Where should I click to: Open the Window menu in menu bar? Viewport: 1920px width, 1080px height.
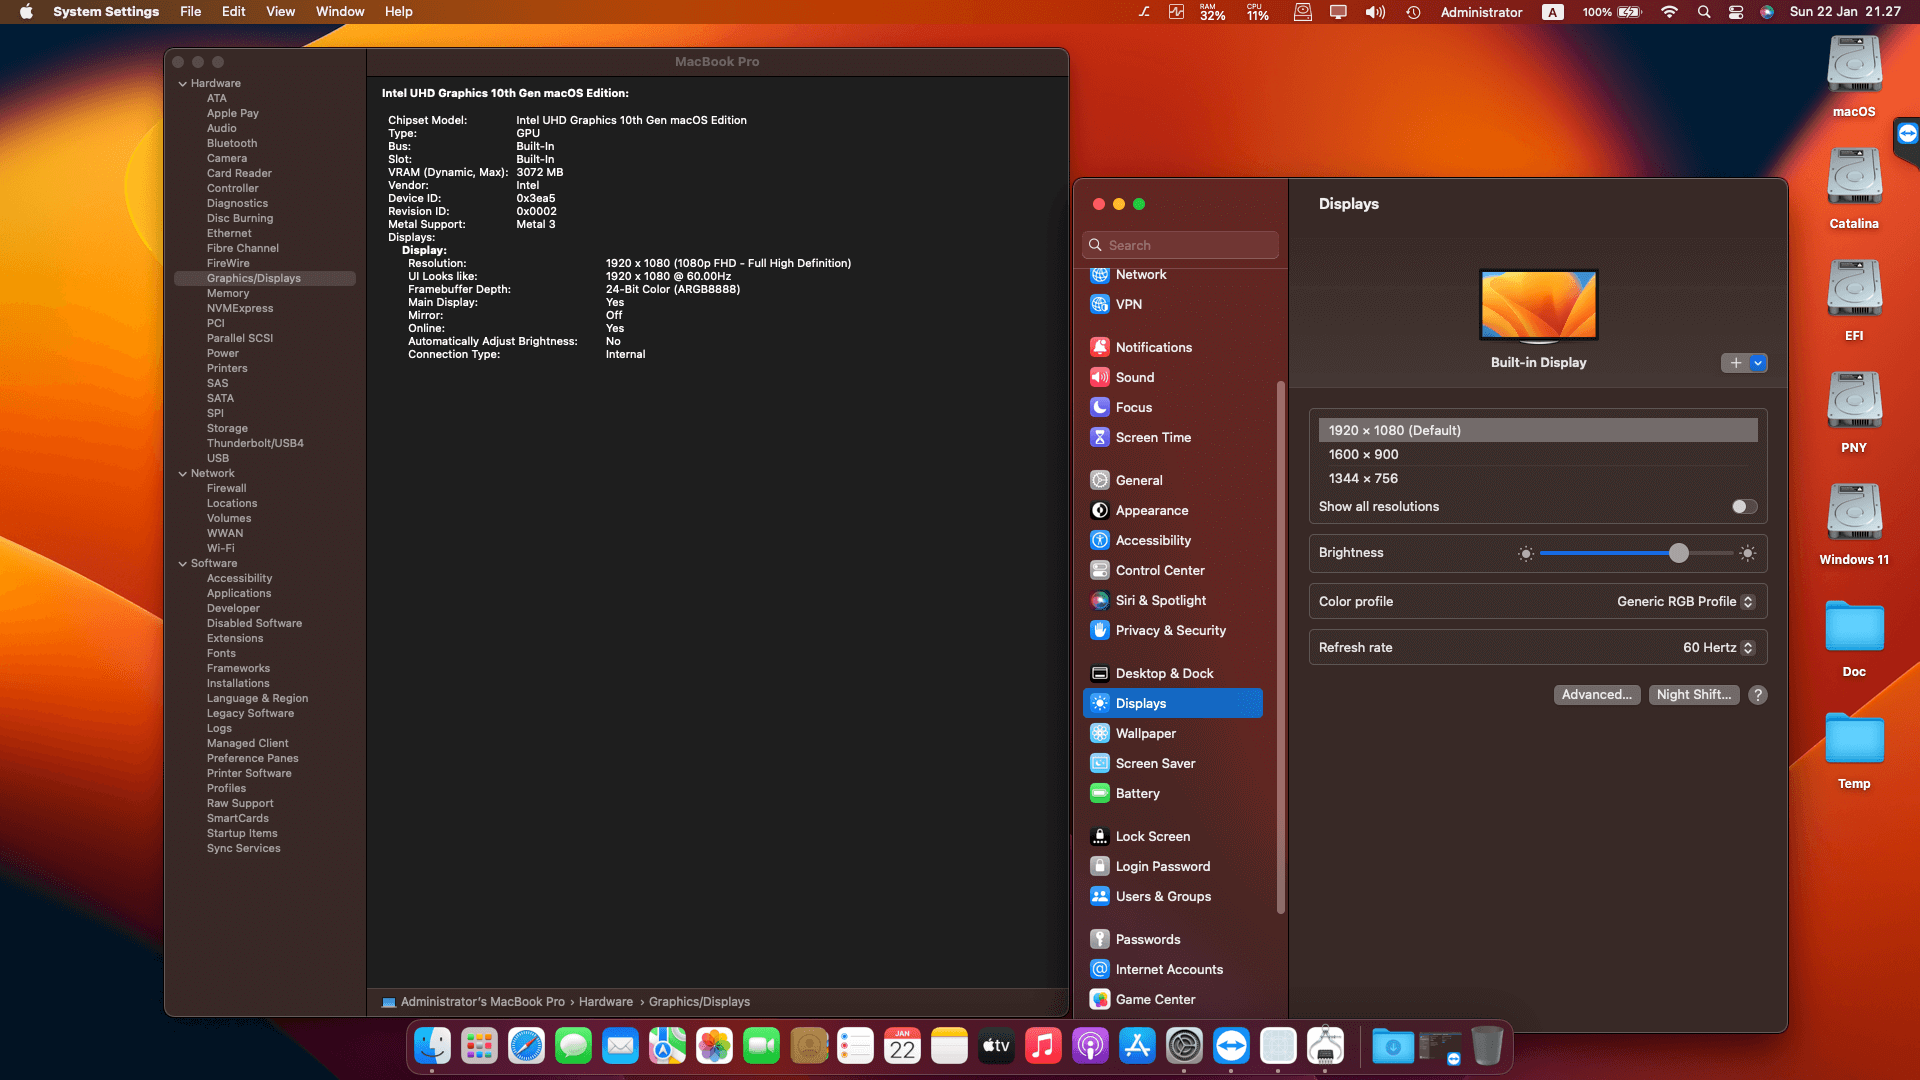tap(339, 12)
